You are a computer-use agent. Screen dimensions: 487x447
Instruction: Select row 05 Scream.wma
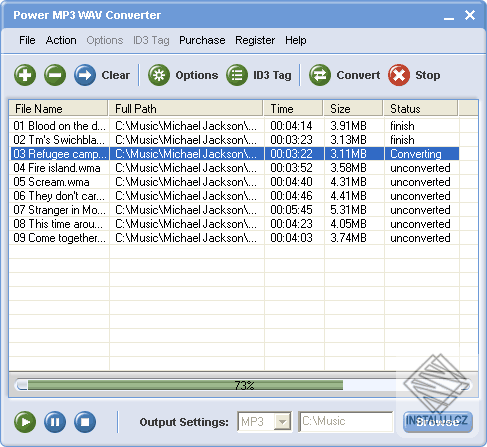pyautogui.click(x=235, y=182)
